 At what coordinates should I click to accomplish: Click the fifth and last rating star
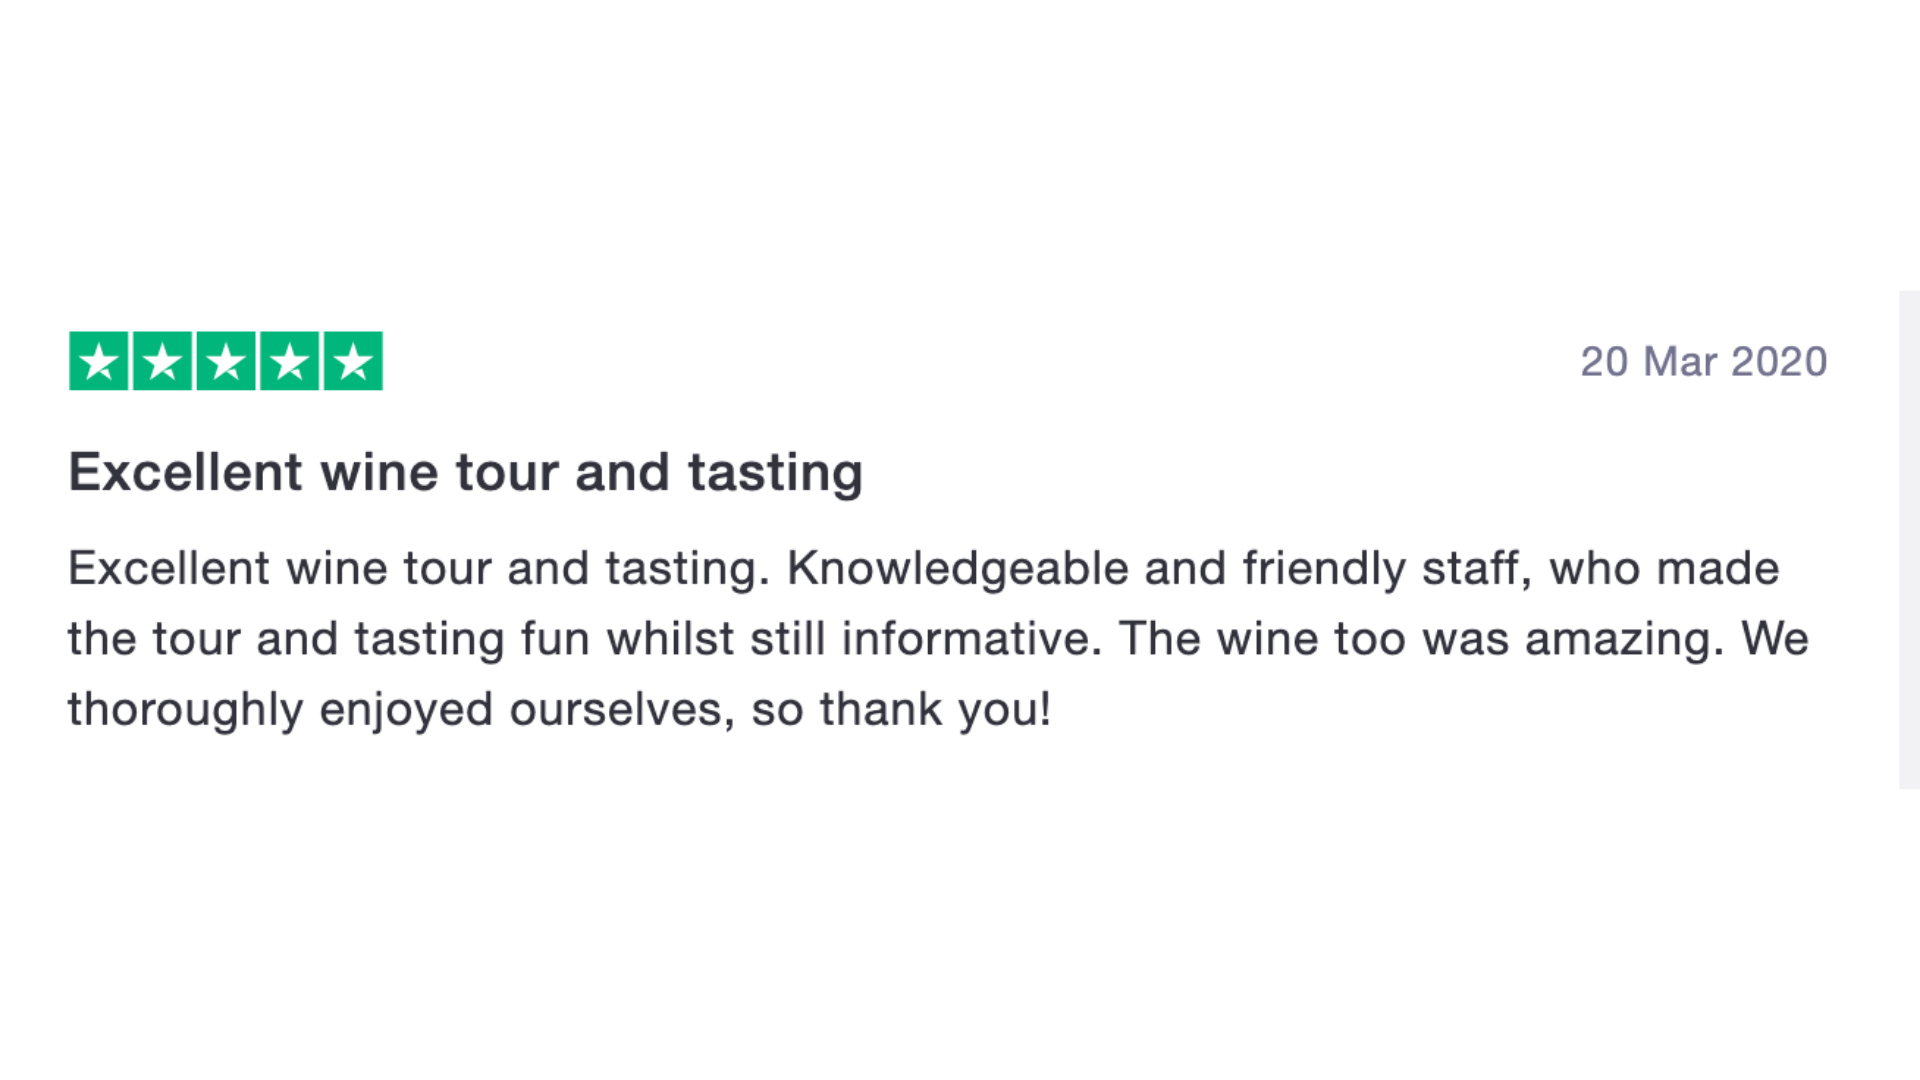353,361
